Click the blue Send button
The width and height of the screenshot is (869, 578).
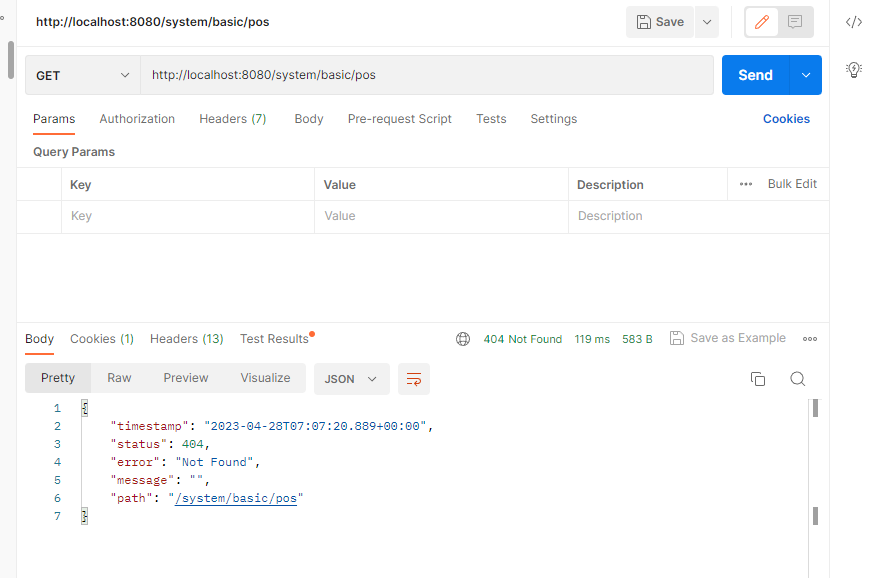point(755,75)
